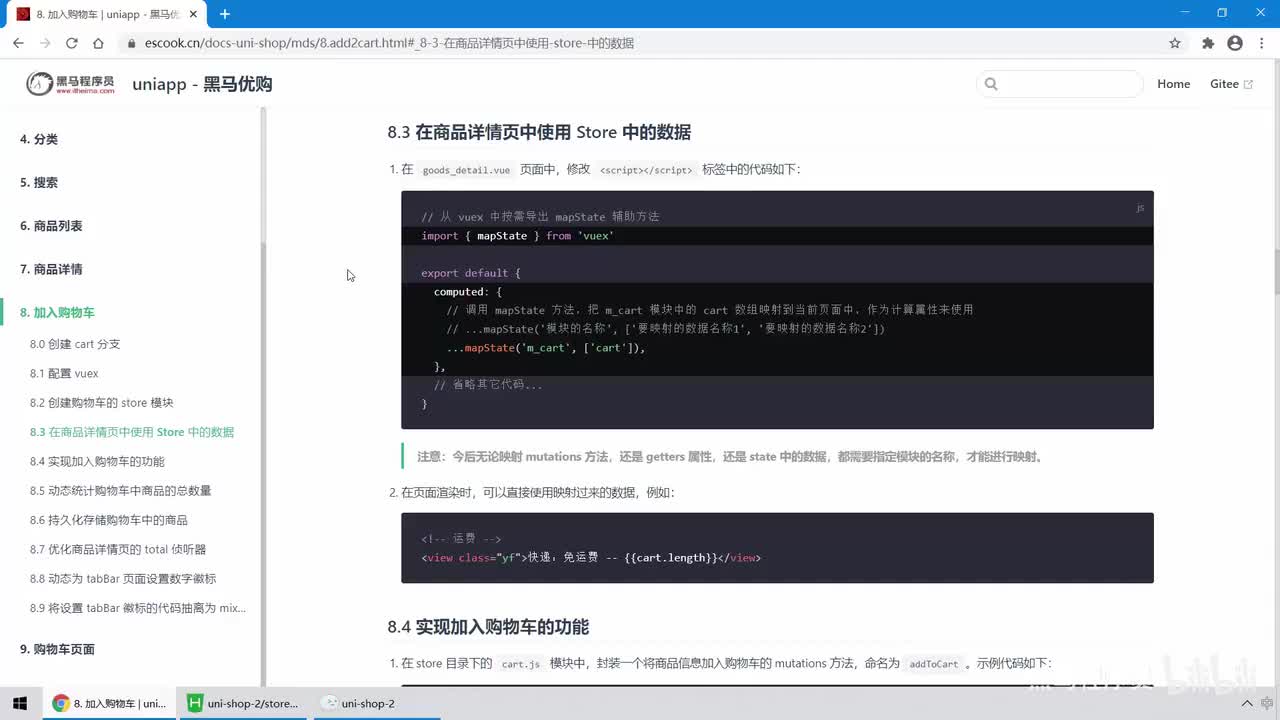Go back with the browser back arrow

pyautogui.click(x=18, y=43)
